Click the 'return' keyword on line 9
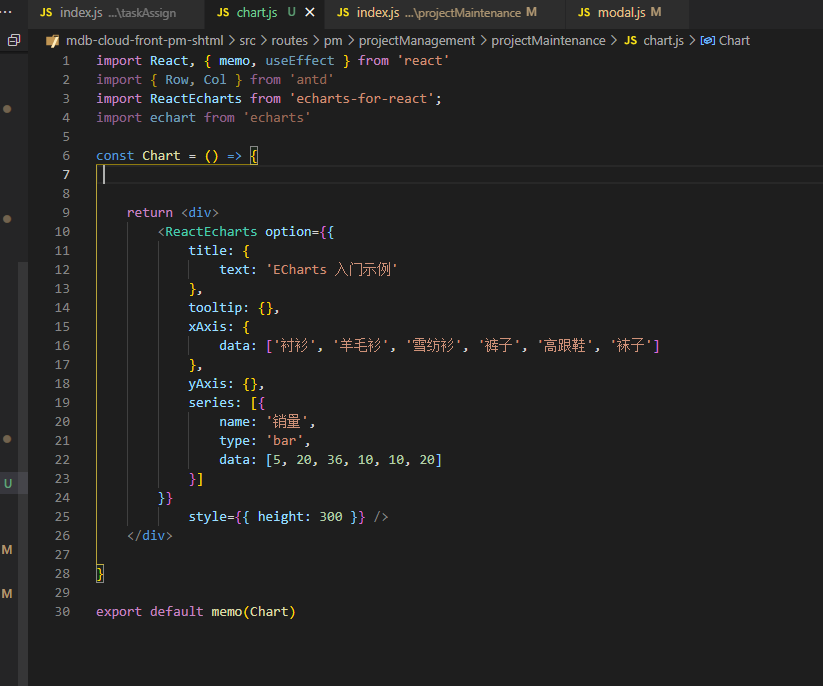823x686 pixels. [x=150, y=213]
